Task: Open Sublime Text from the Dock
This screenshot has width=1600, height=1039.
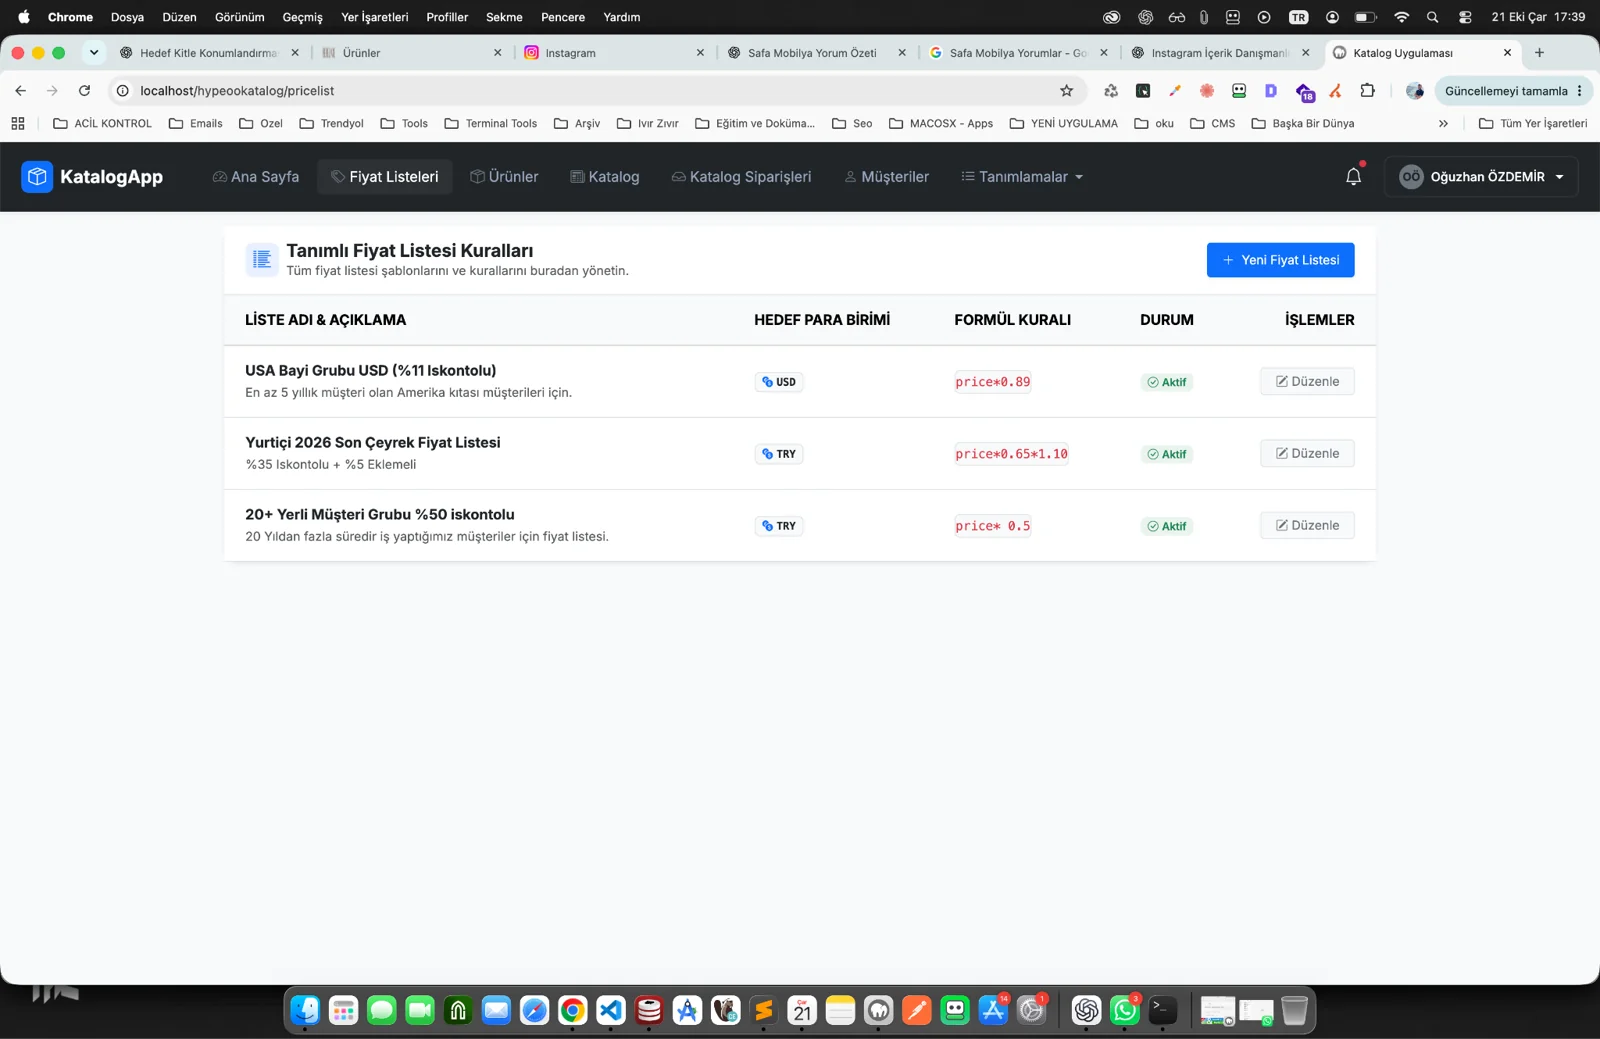Action: pyautogui.click(x=764, y=1011)
